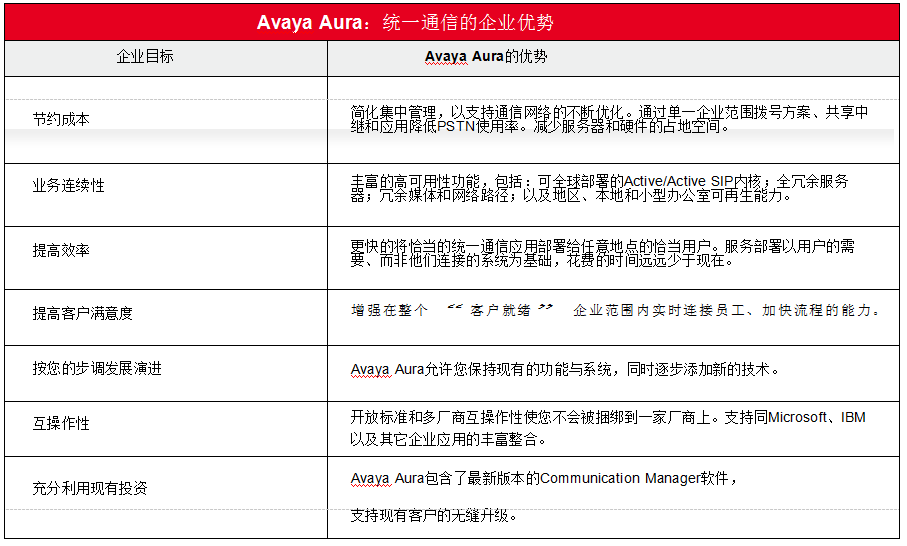Click the '互操作性' row label
Screen dimensions: 907x546
point(61,423)
